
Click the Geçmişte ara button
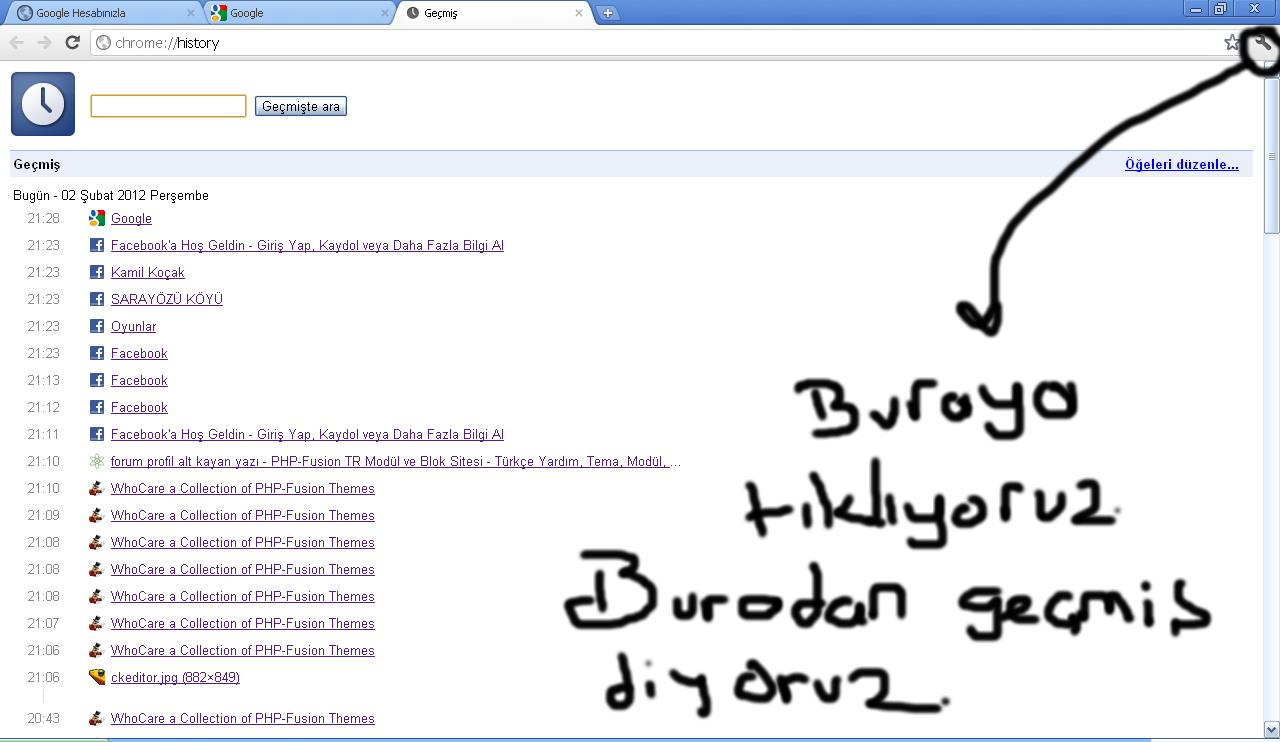301,106
